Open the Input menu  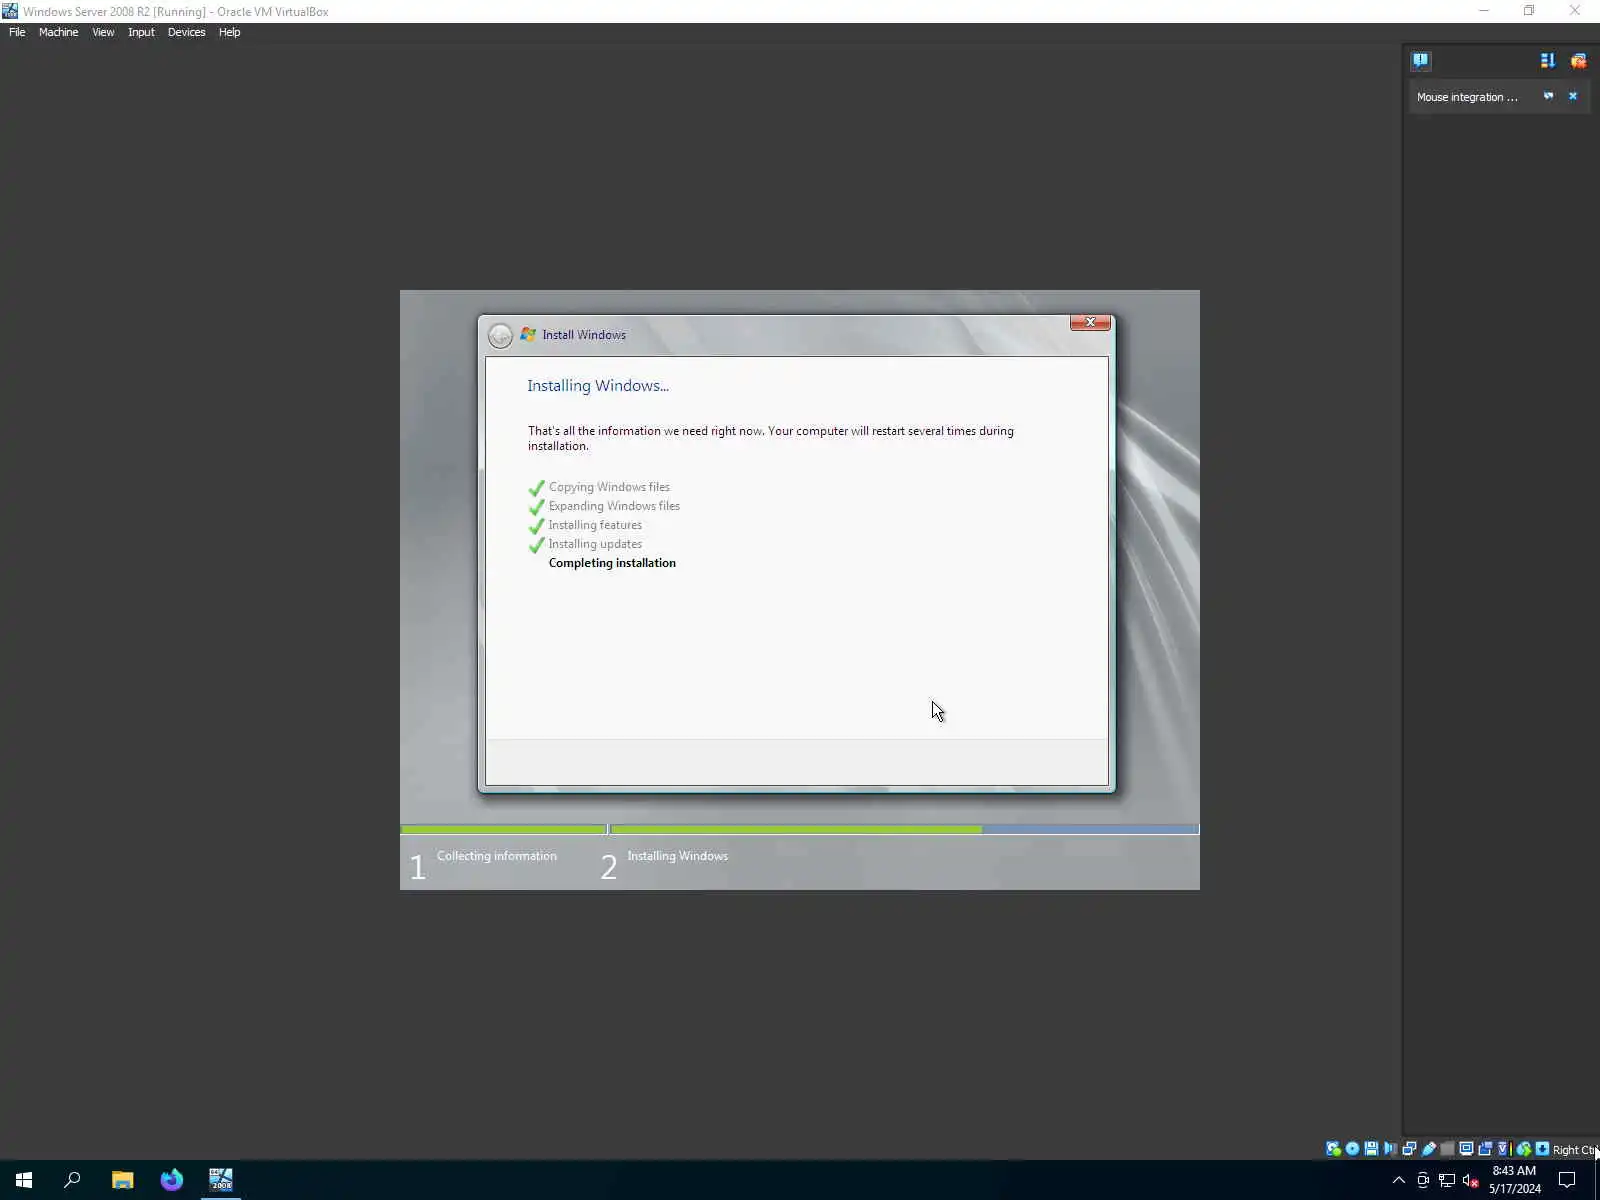click(x=141, y=32)
